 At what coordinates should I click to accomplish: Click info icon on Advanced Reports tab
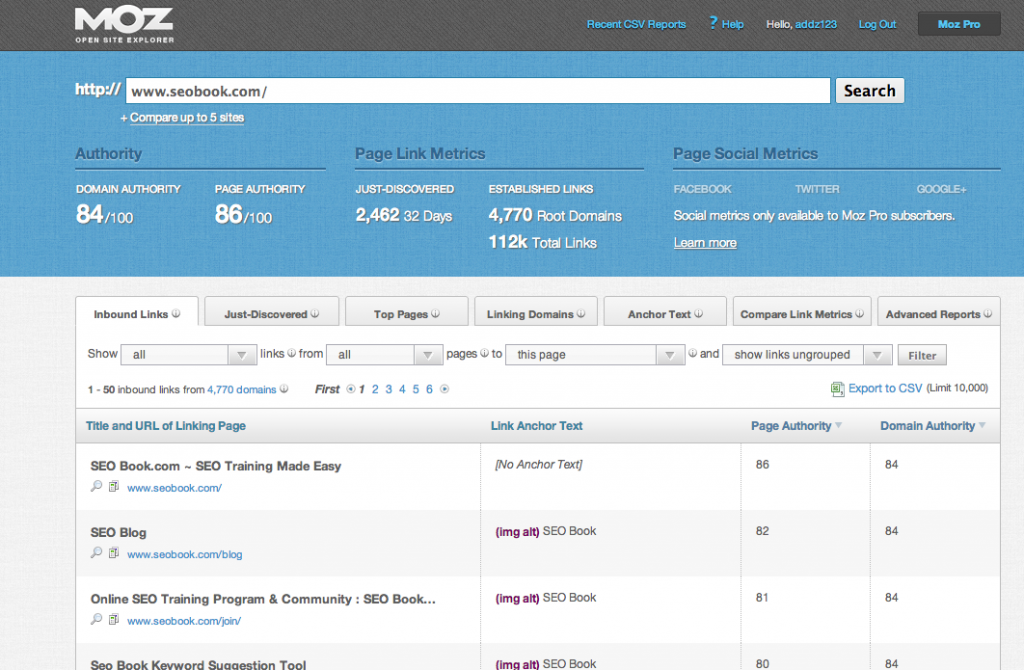tap(987, 313)
